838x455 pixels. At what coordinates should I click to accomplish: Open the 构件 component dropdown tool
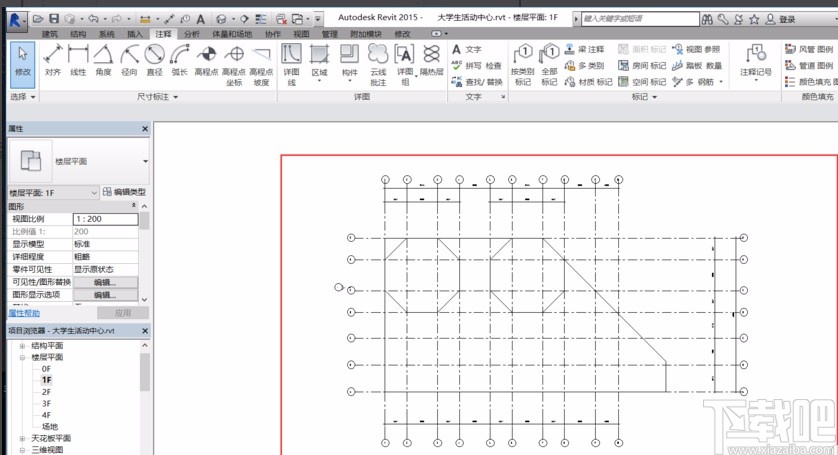[x=350, y=64]
